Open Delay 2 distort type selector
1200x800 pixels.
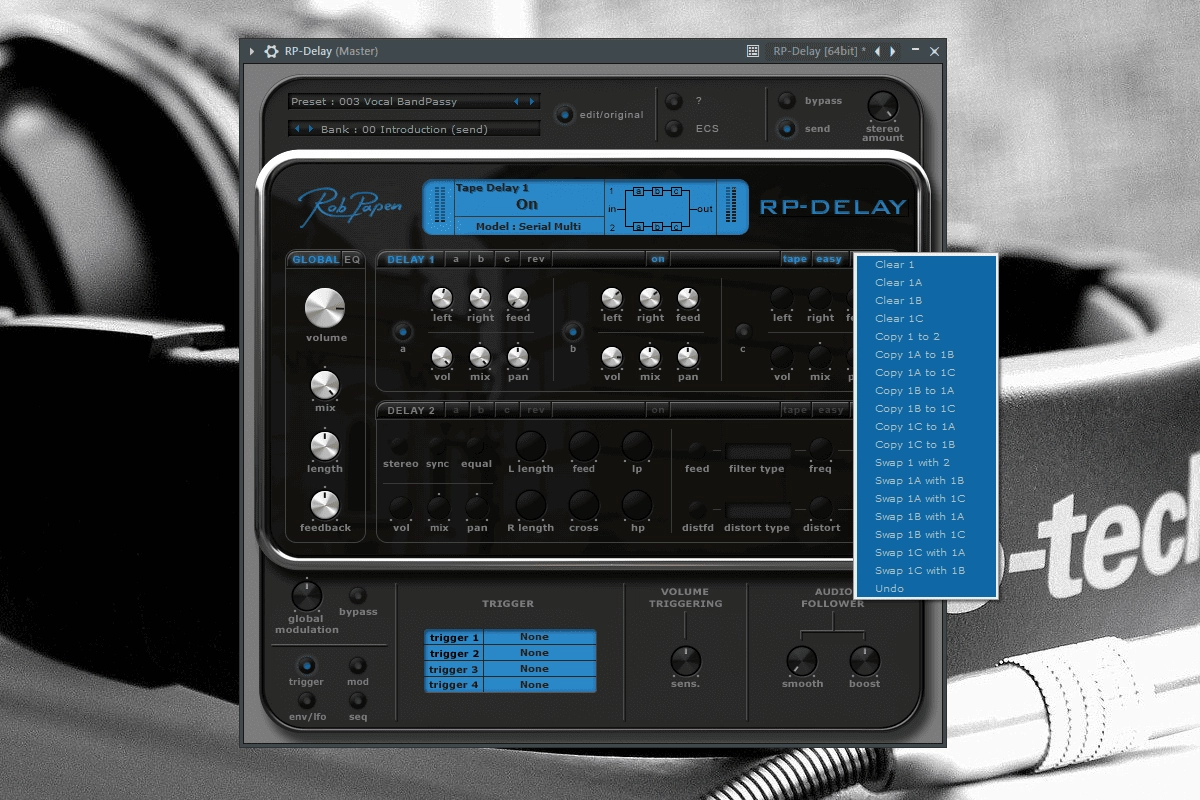pyautogui.click(x=758, y=511)
